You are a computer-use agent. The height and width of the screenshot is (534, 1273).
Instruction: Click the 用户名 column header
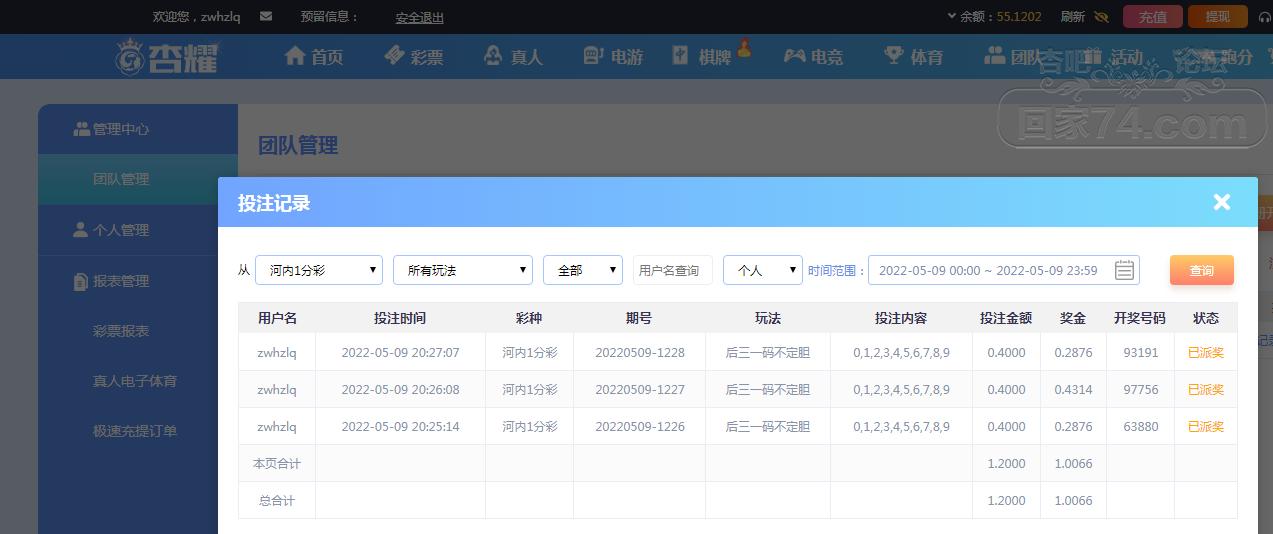pos(277,318)
